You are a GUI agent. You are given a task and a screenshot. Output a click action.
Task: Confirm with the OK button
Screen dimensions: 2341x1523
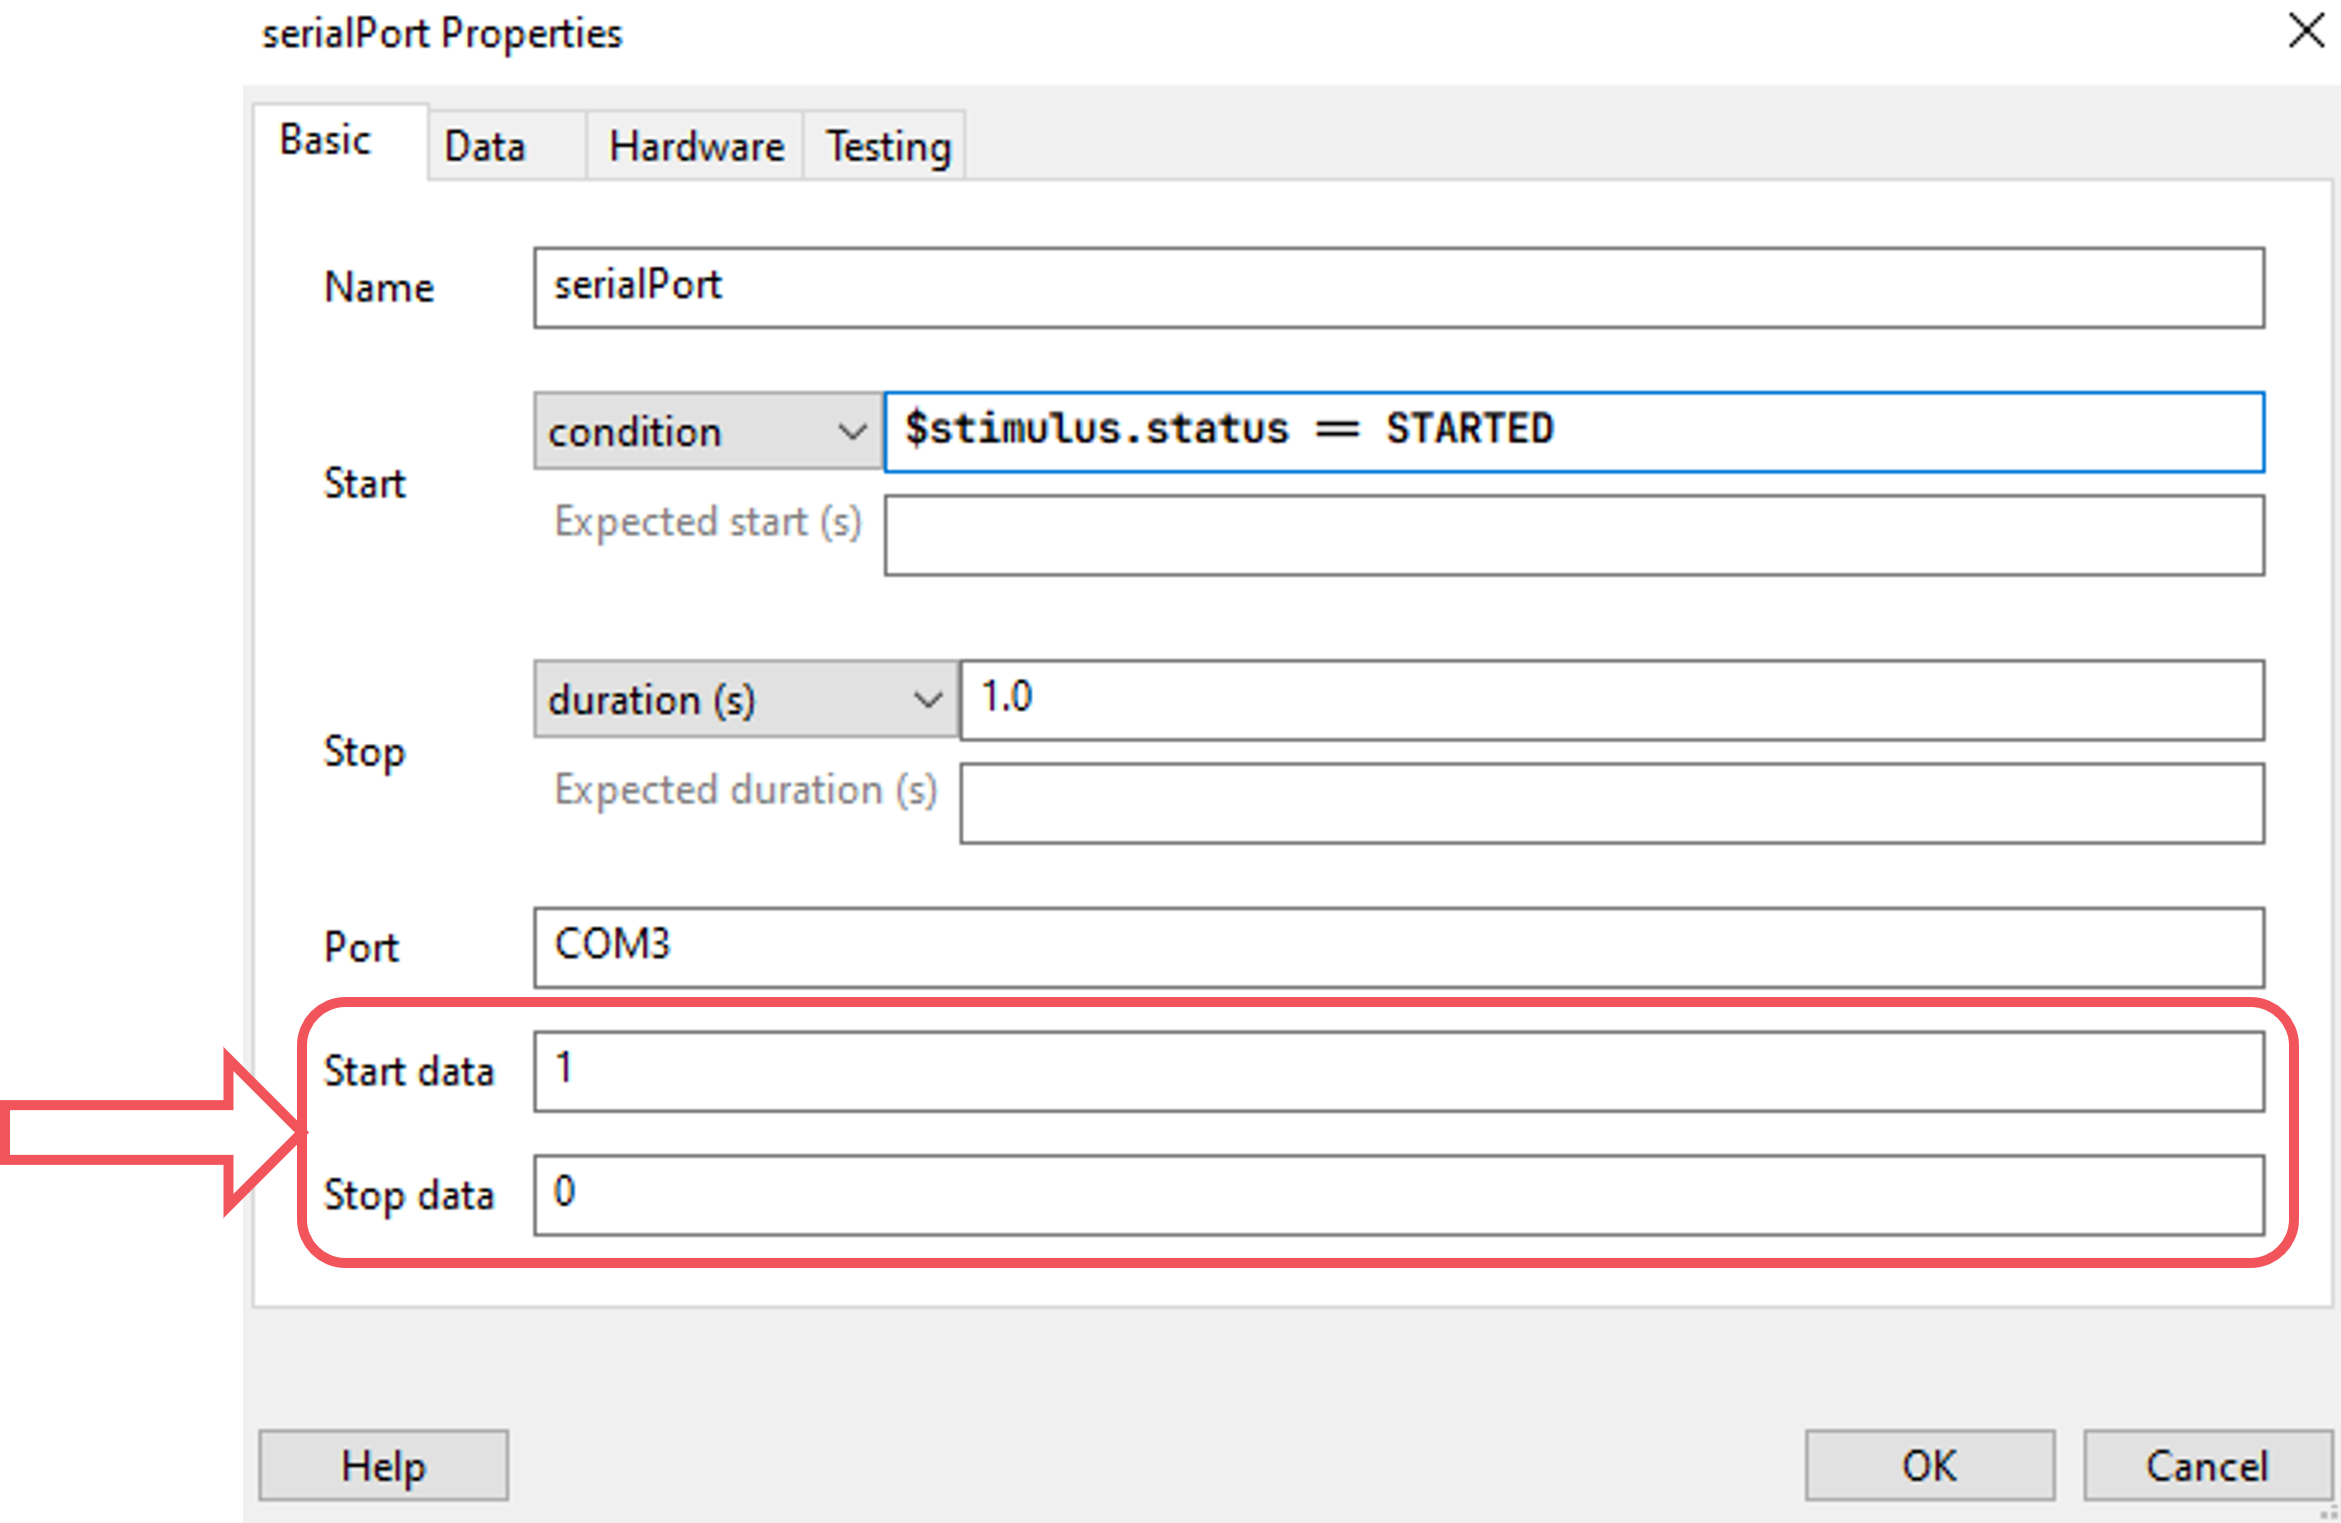1930,1465
